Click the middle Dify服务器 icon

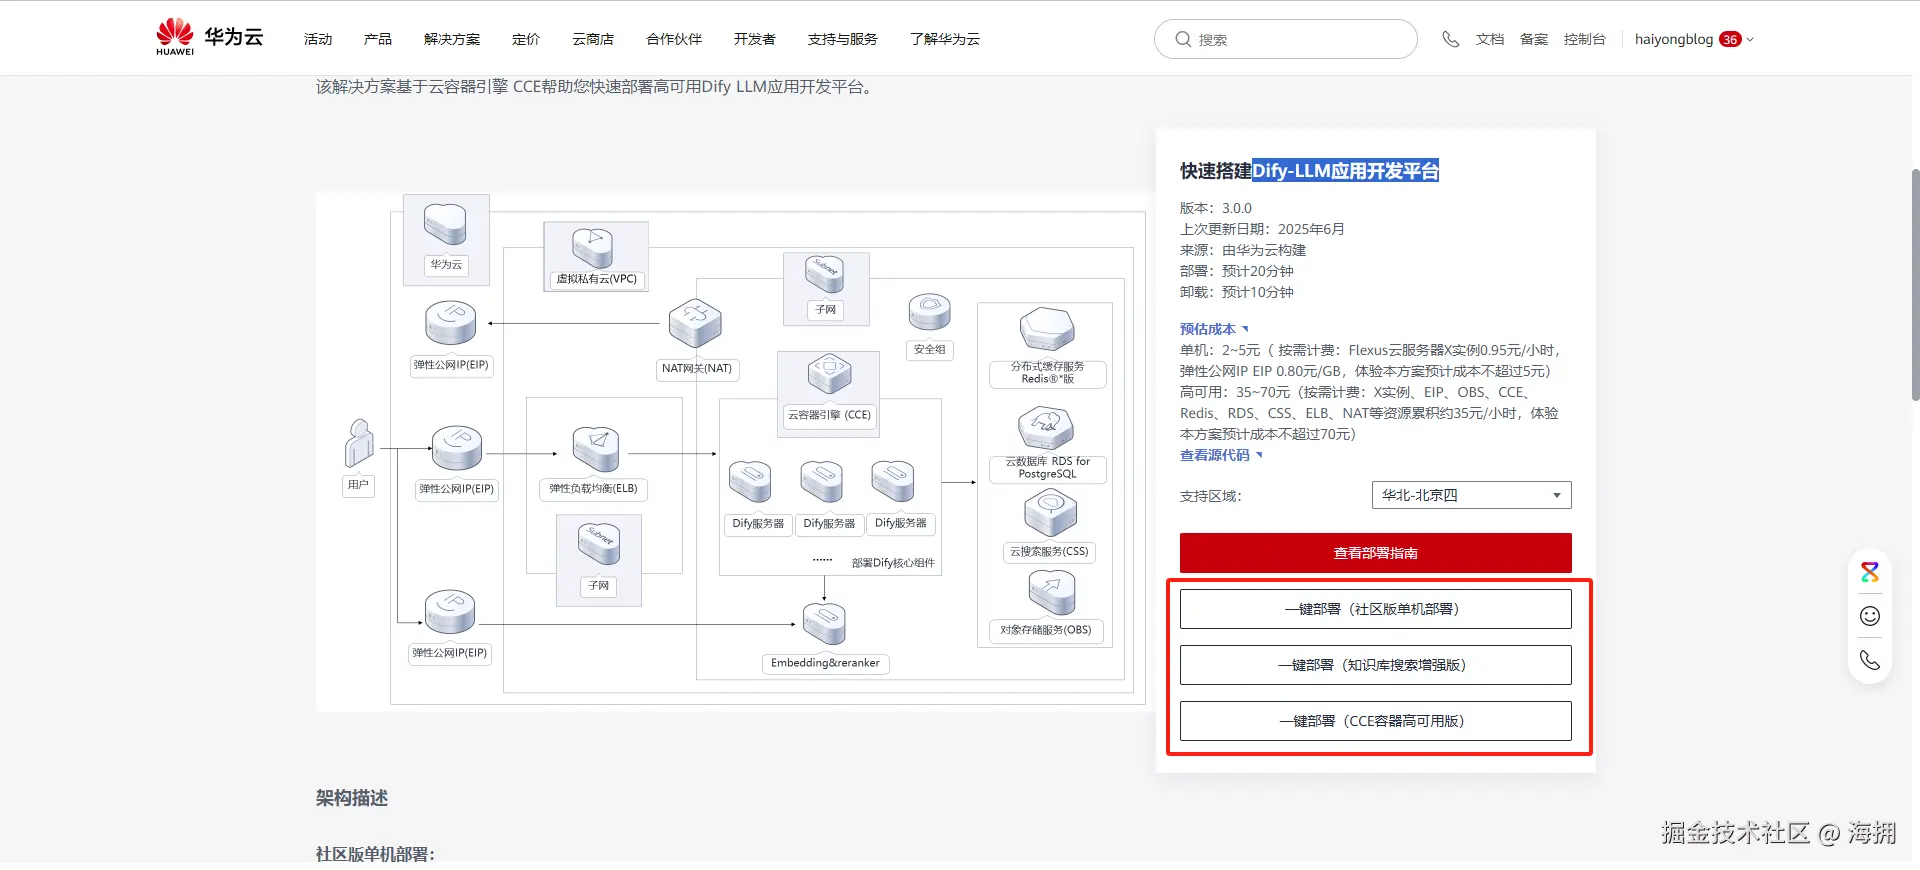tap(821, 481)
